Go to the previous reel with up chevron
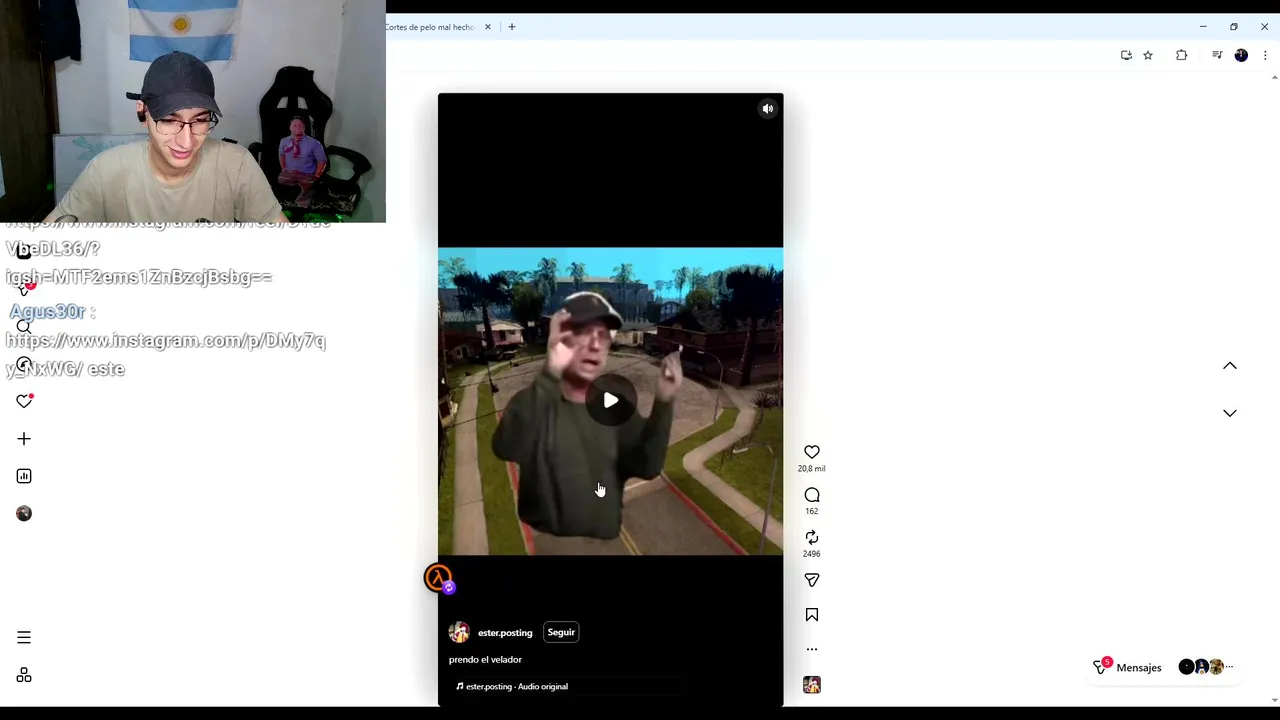Screen dimensions: 1280x720 point(1230,366)
